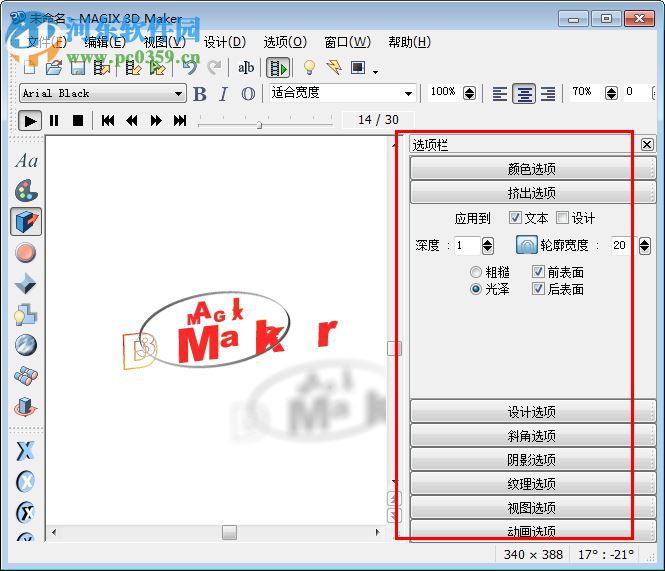Open the small arrow beside the display icon
Image resolution: width=665 pixels, height=571 pixels.
375,72
